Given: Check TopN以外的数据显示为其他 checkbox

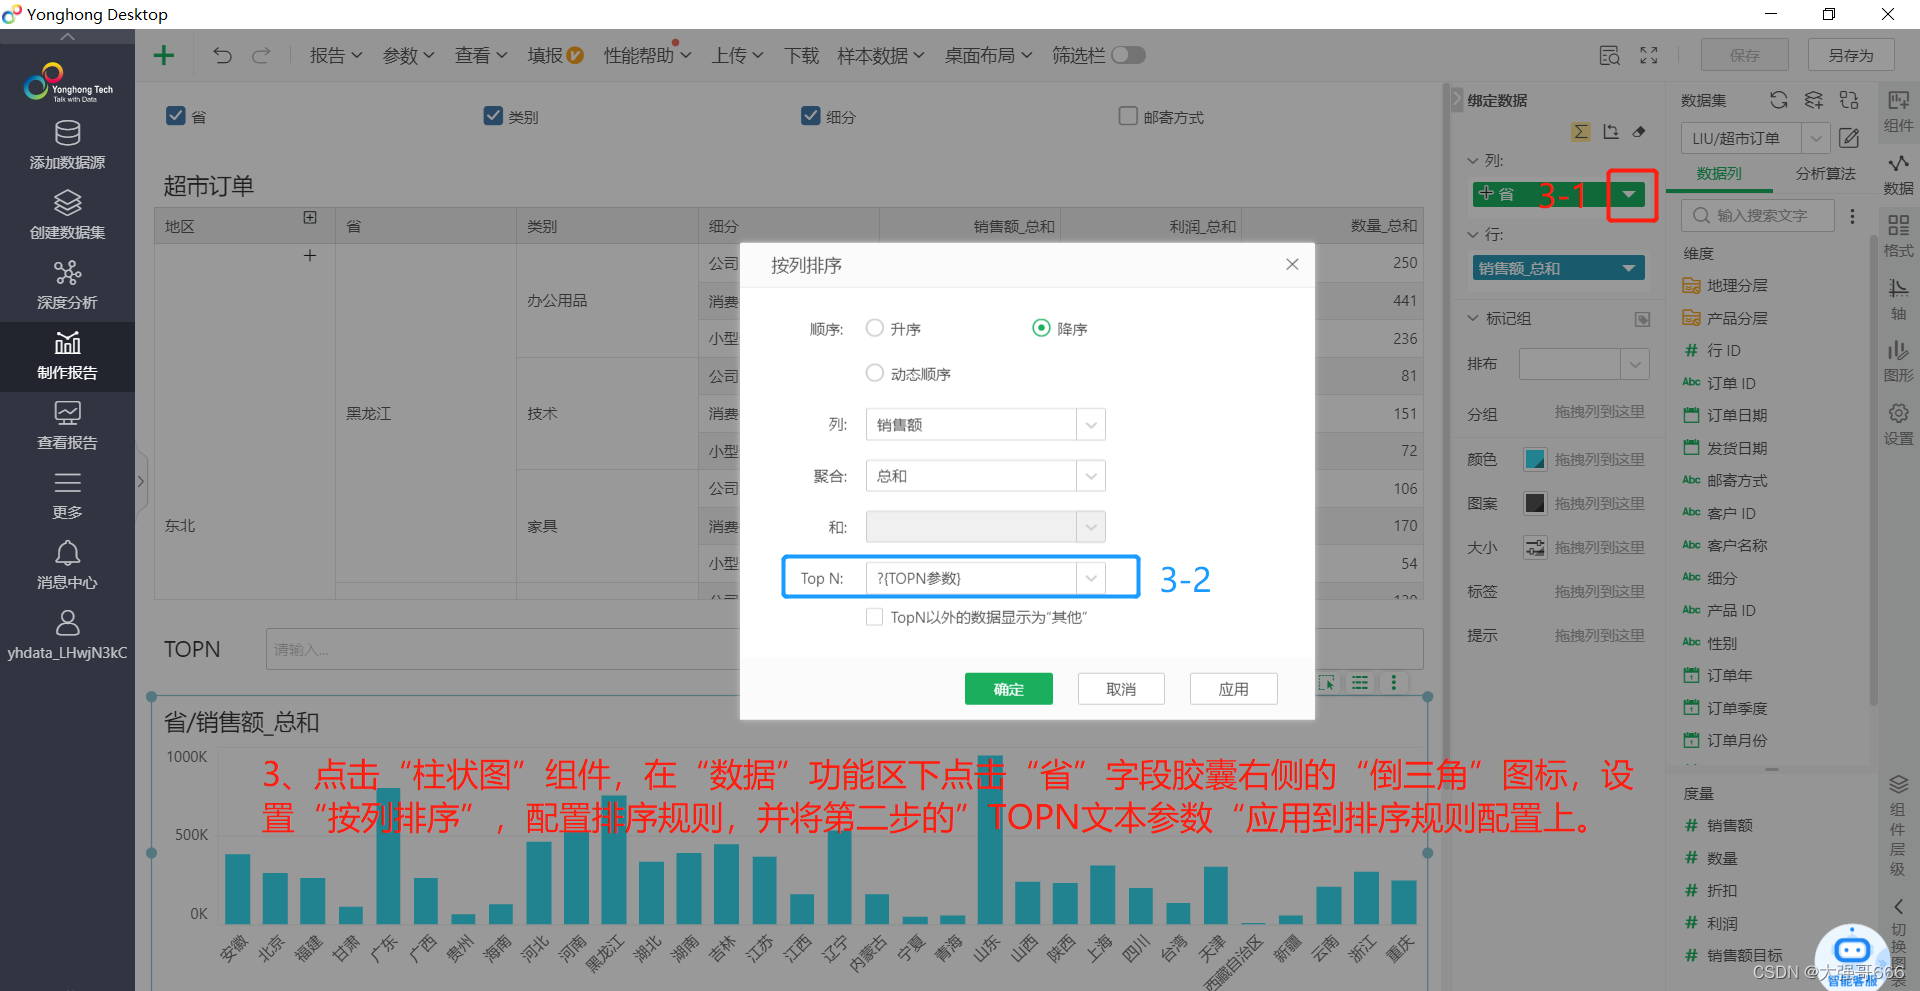Looking at the screenshot, I should point(875,617).
